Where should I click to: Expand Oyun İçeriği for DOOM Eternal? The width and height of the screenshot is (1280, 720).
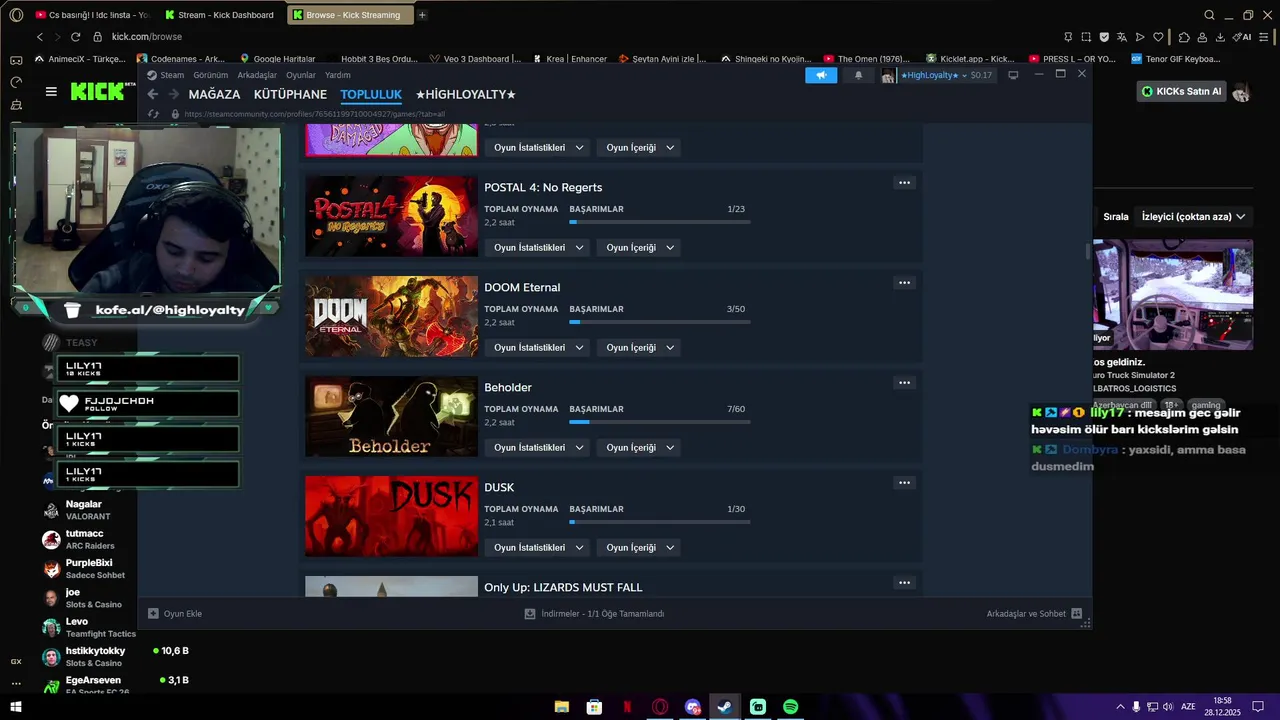640,347
